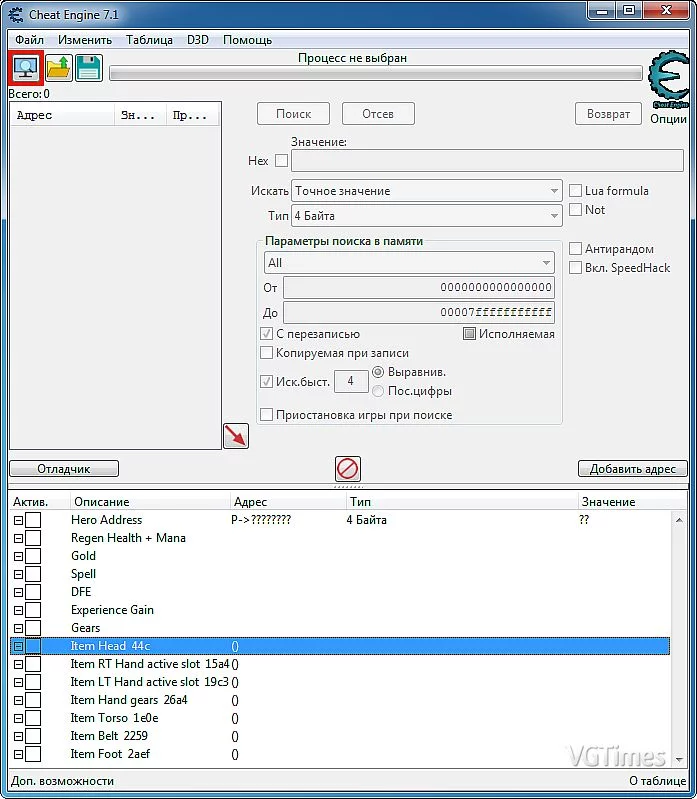
Task: Open Доп. возможности in status bar
Action: (x=63, y=781)
